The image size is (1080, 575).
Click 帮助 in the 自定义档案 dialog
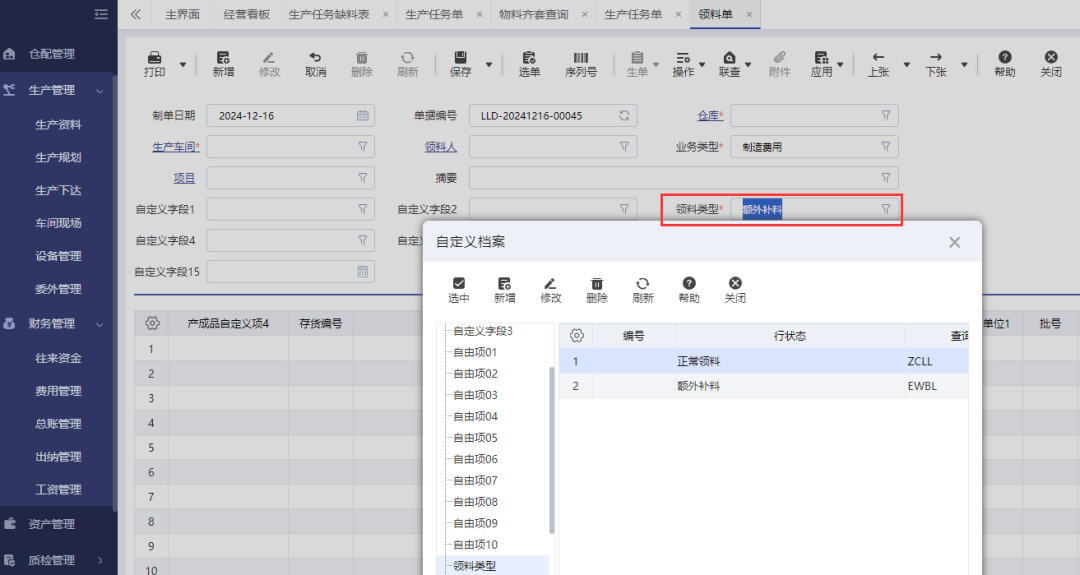pos(689,290)
